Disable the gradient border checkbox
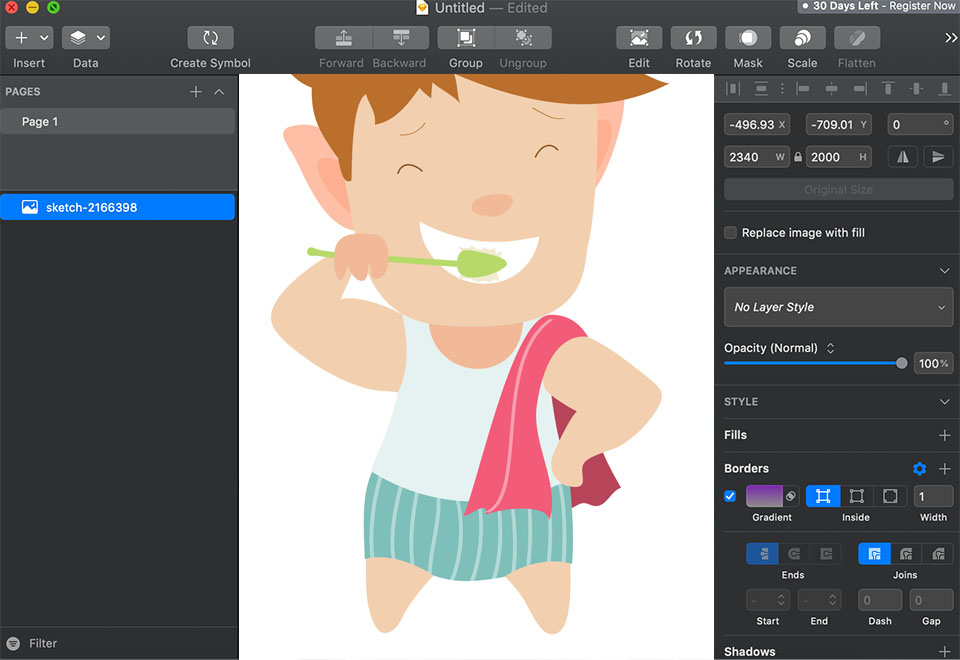Viewport: 960px width, 660px height. (x=730, y=496)
